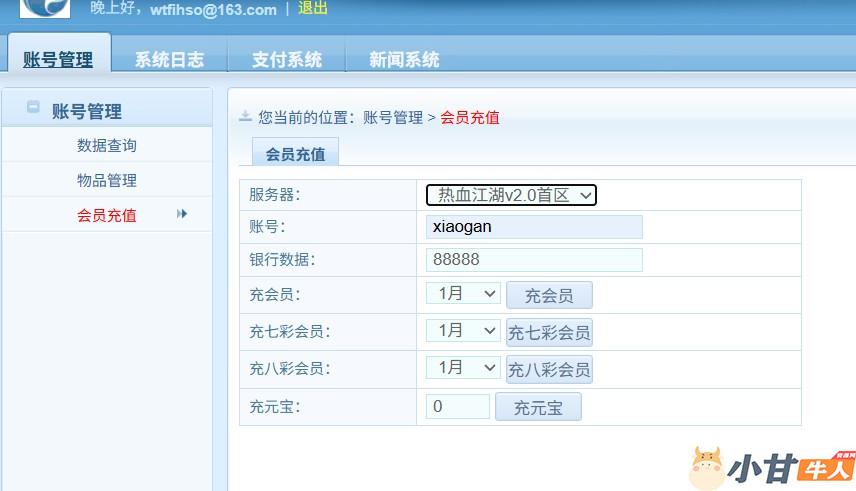
Task: Go to the 新闻系统 tab
Action: (404, 59)
